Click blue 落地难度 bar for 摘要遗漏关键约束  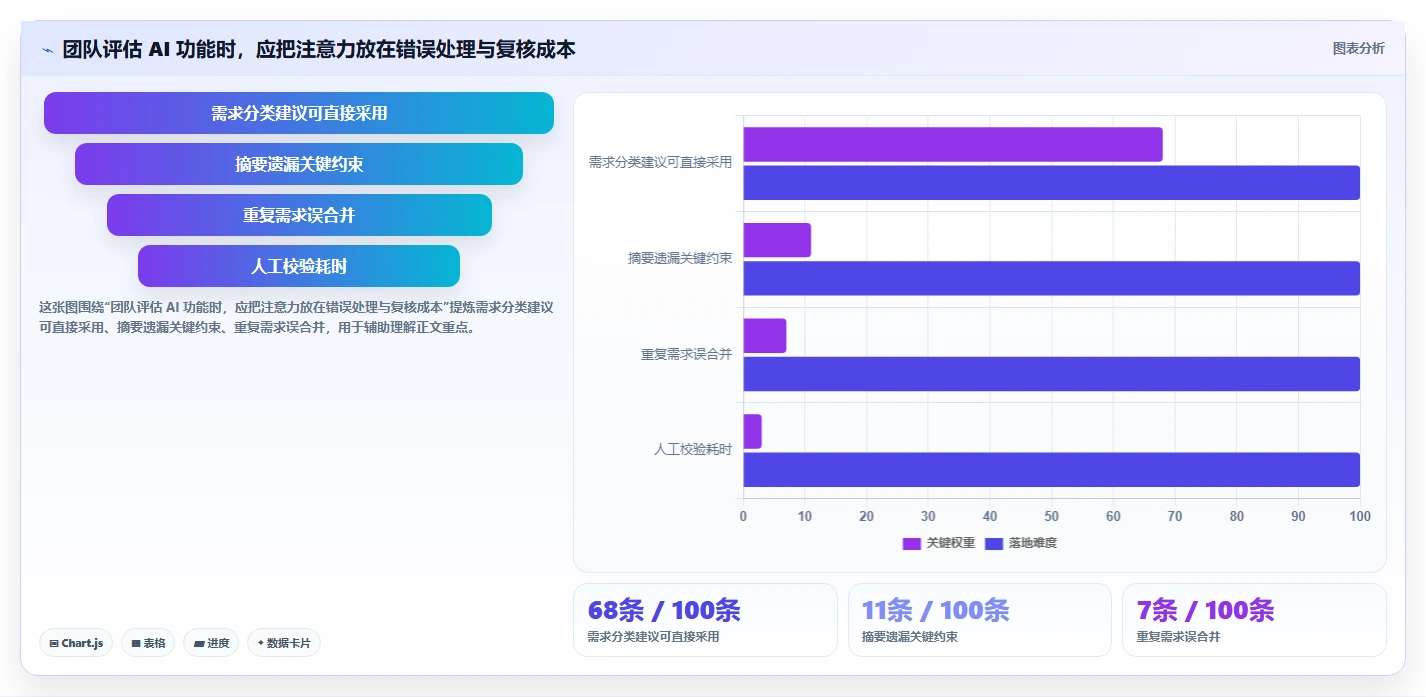tap(1051, 278)
